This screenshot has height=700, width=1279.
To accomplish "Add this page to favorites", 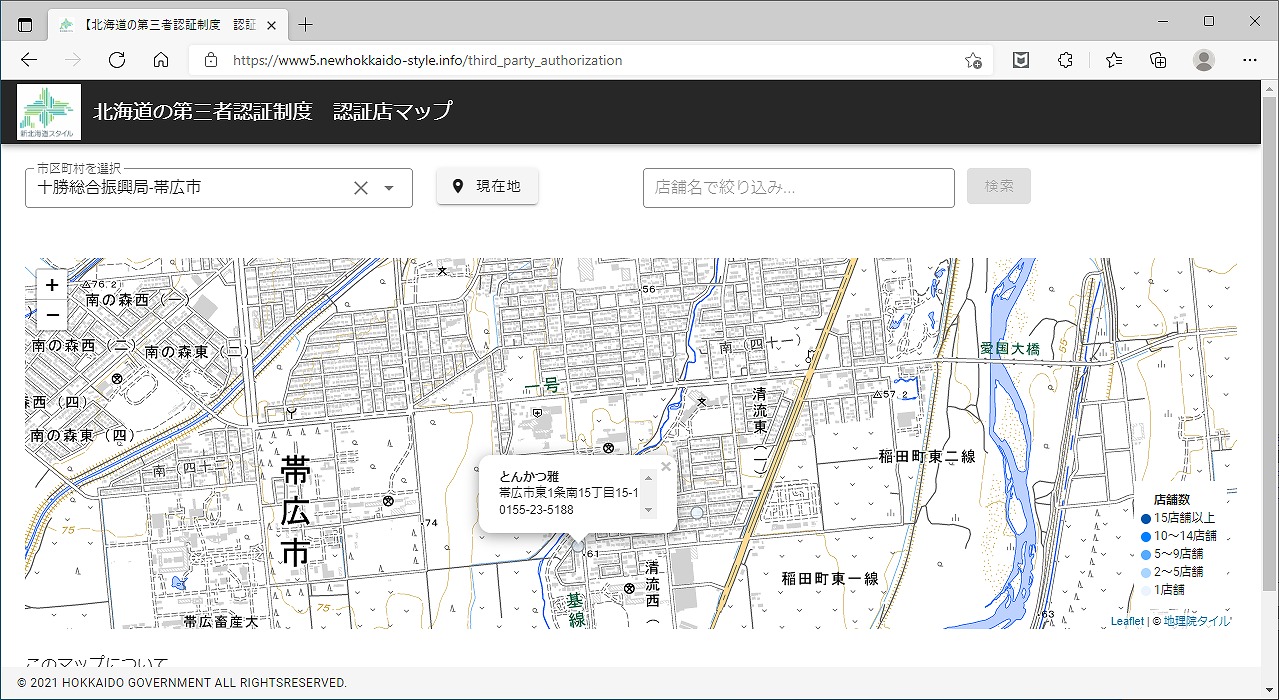I will [973, 60].
